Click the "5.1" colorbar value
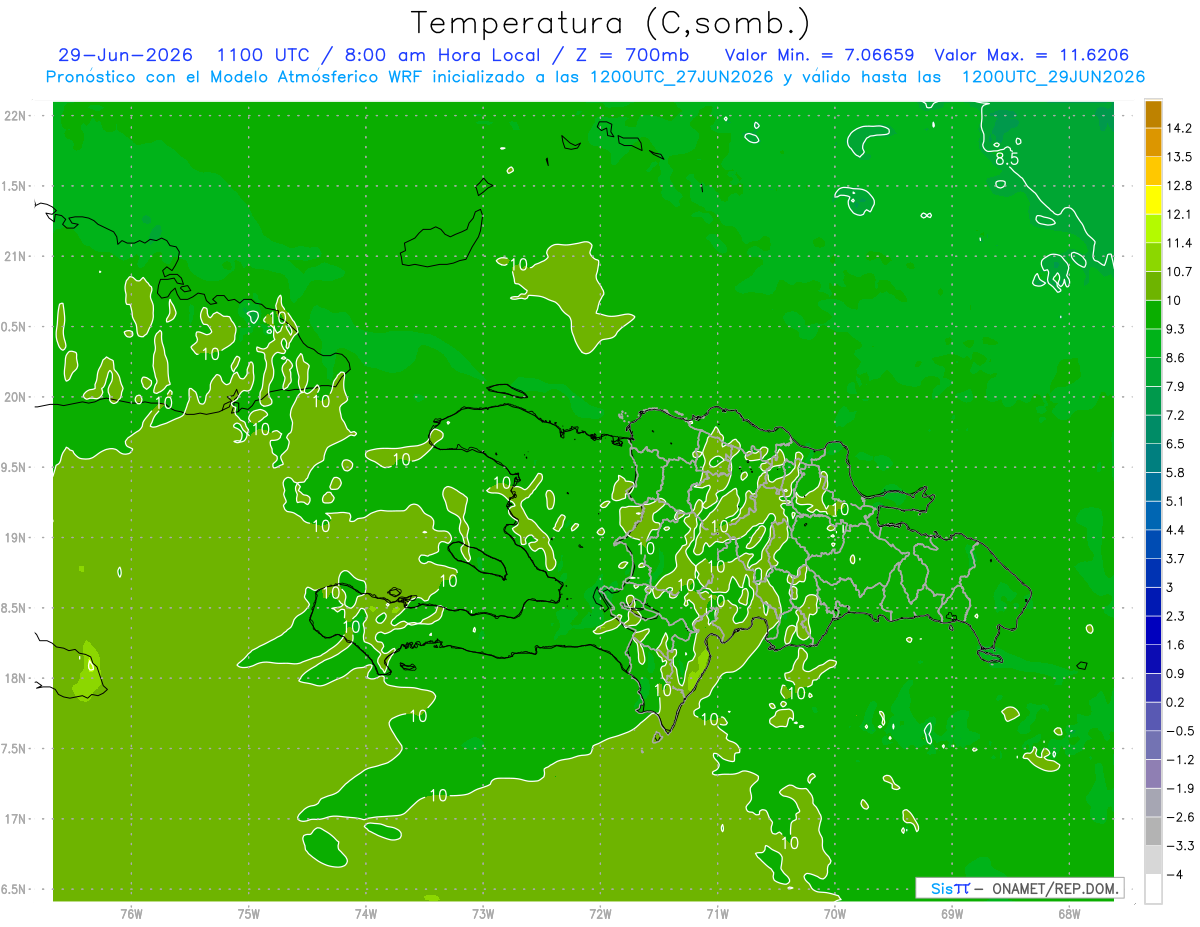Screen dimensions: 1200x927 (1175, 501)
